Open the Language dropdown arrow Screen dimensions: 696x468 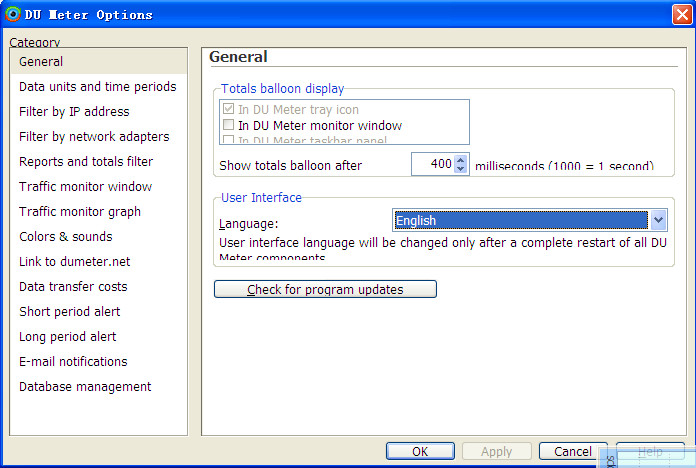(x=658, y=220)
